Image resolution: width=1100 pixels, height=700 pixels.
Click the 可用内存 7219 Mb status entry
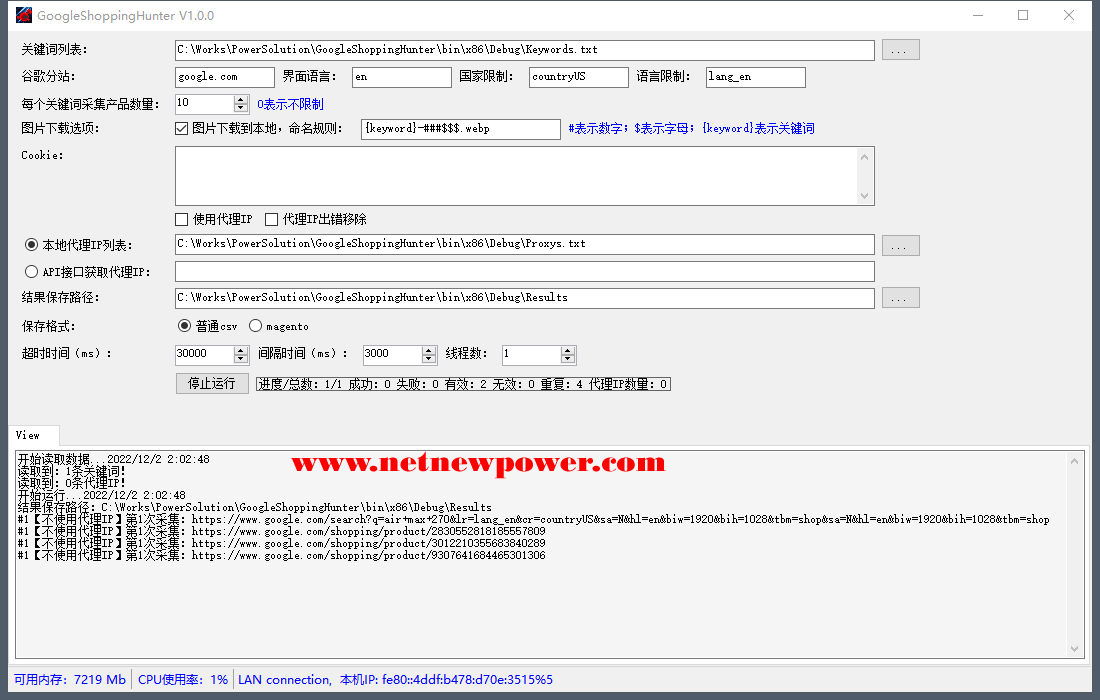(70, 680)
